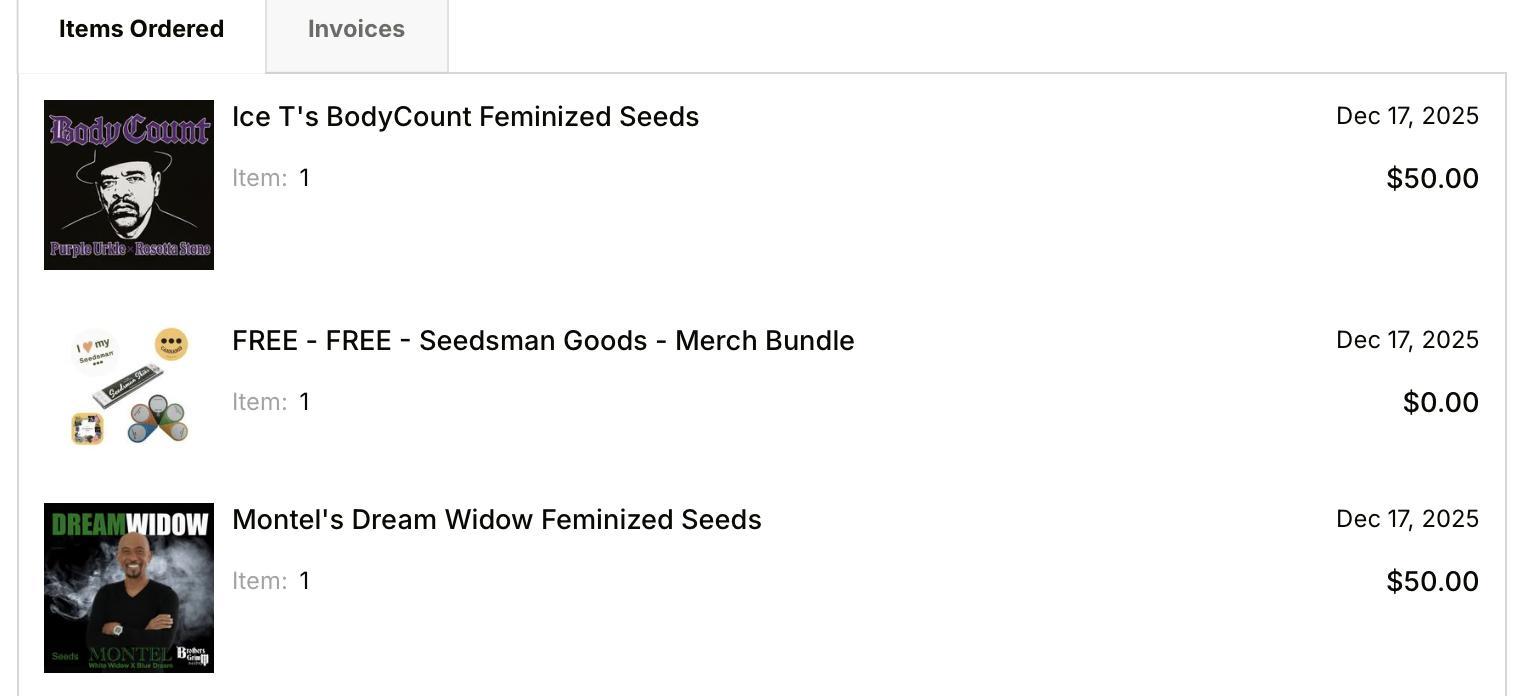
Task: Open Ice T's BodyCount Feminized Seeds link
Action: [x=465, y=117]
